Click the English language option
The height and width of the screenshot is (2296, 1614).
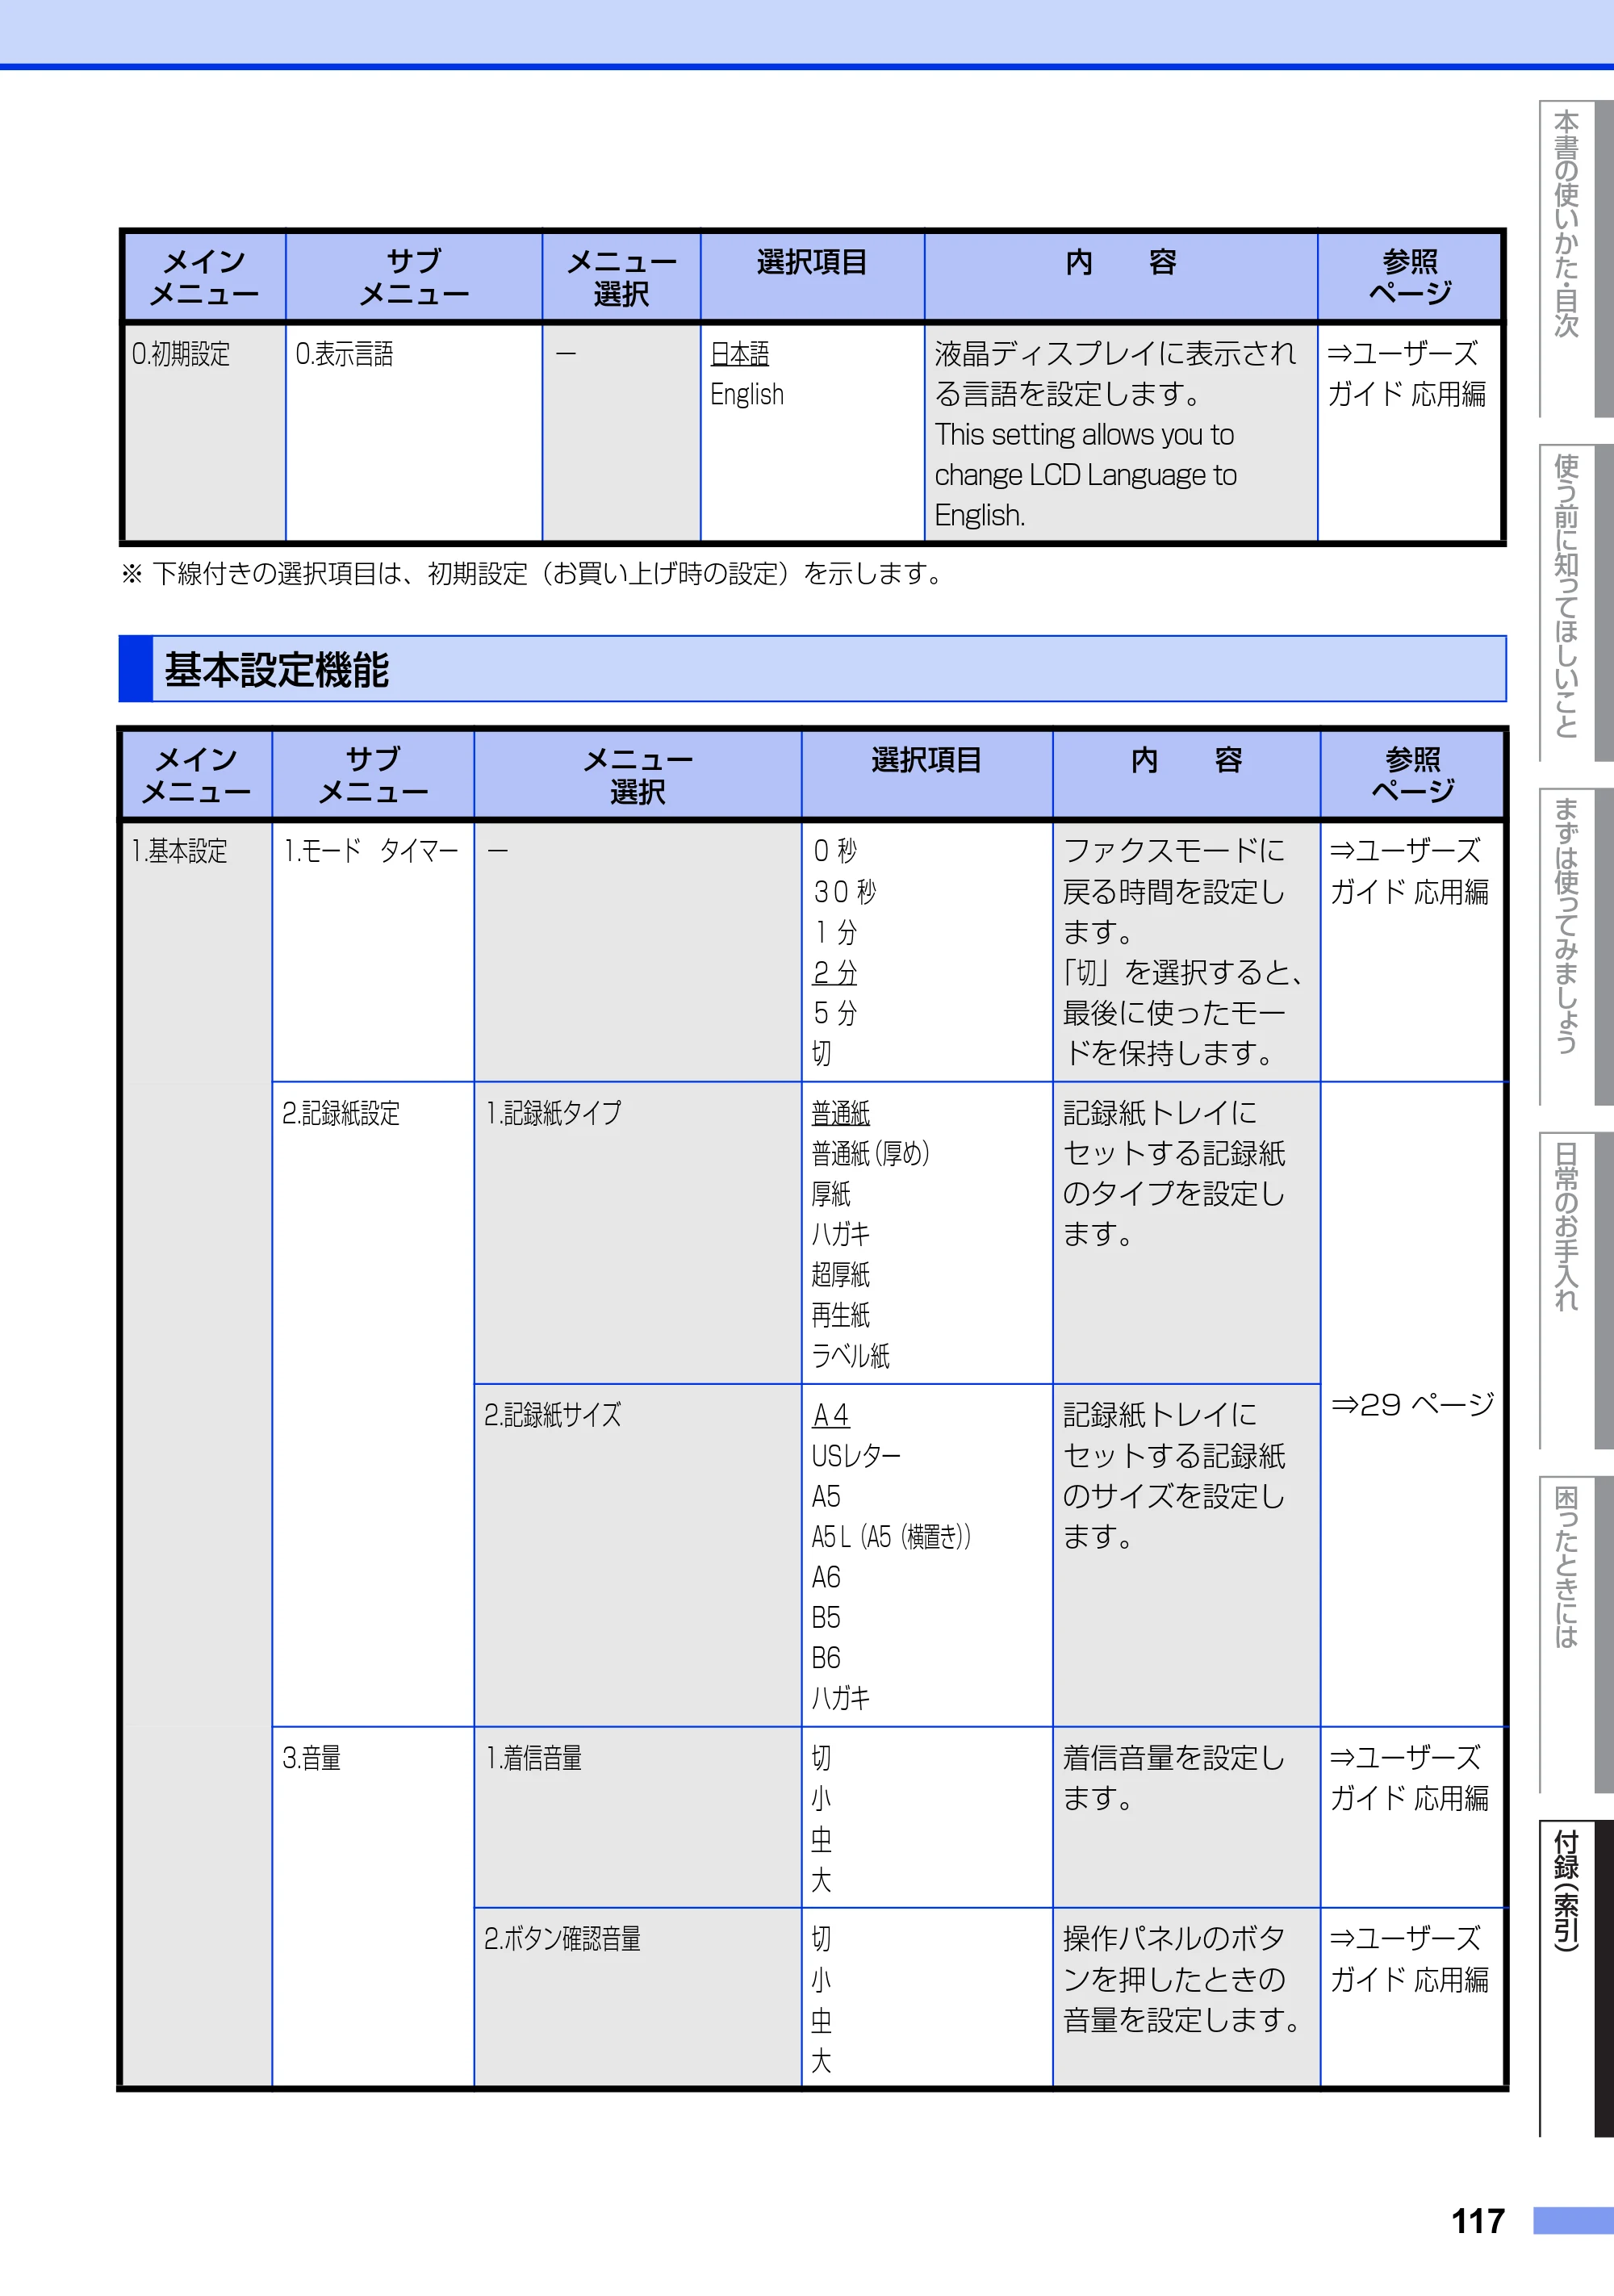pos(747,395)
